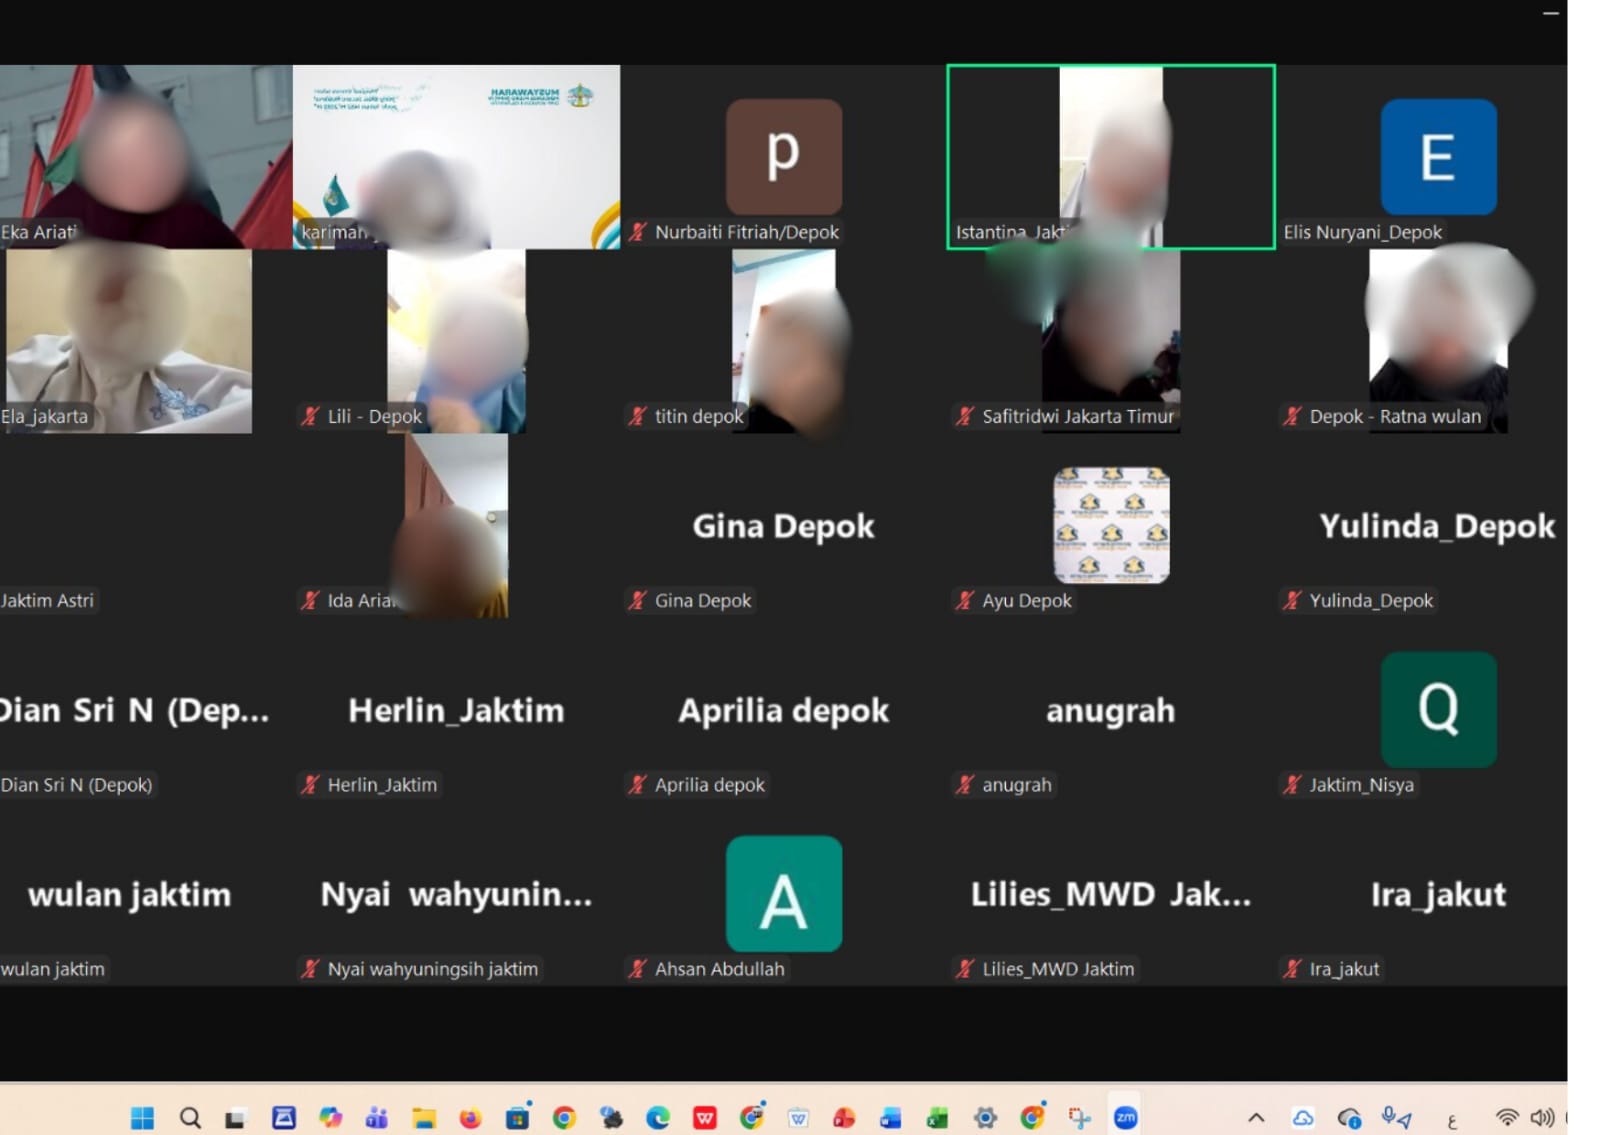This screenshot has width=1600, height=1135.
Task: Open the Excel icon in the taskbar
Action: point(937,1117)
